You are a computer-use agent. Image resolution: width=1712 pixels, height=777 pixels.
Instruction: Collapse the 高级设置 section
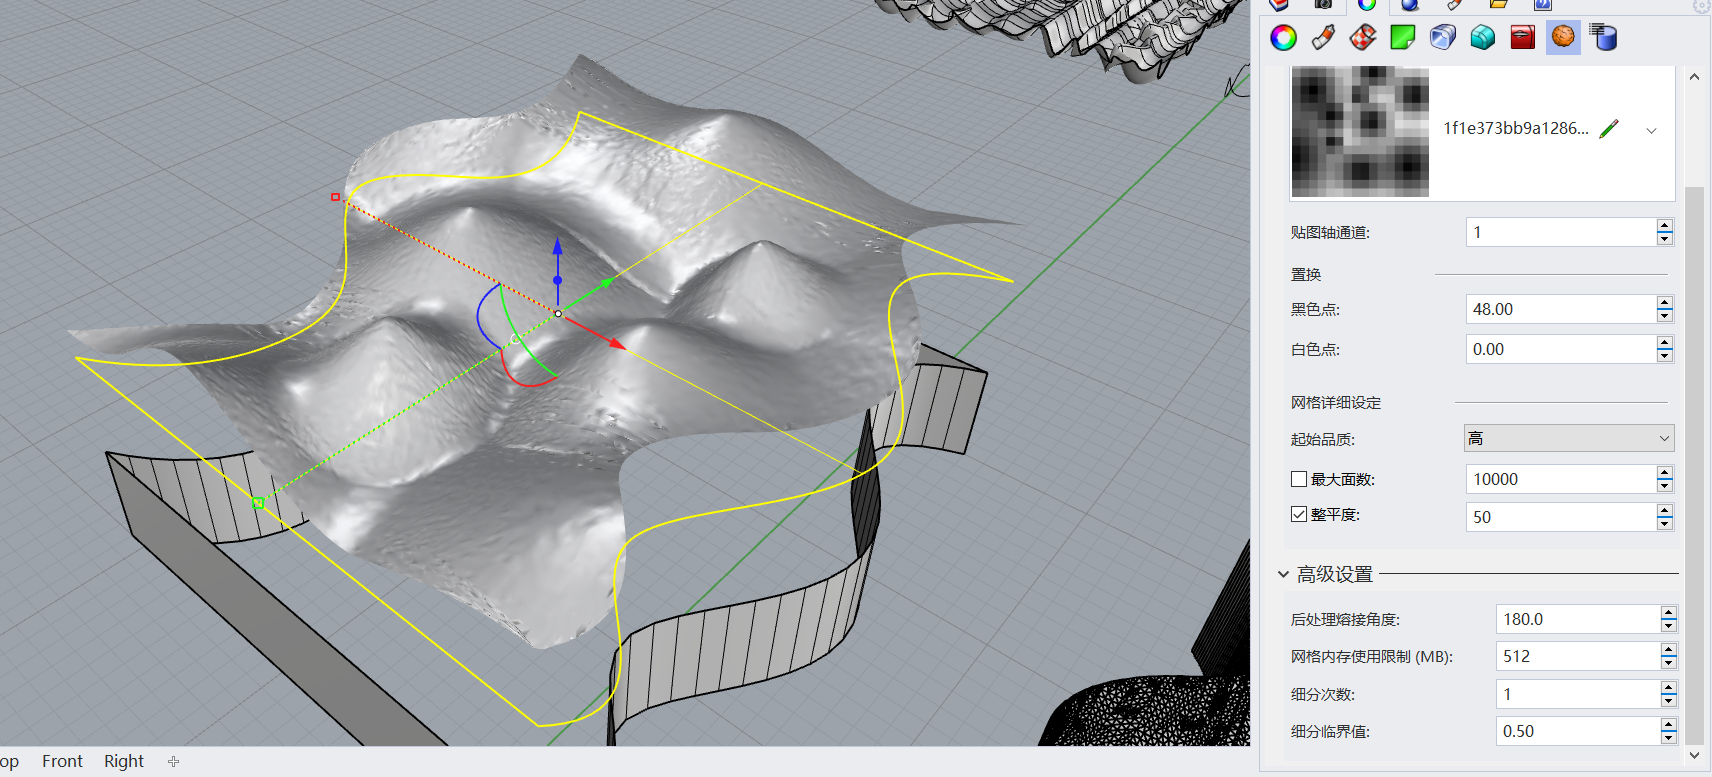tap(1283, 574)
